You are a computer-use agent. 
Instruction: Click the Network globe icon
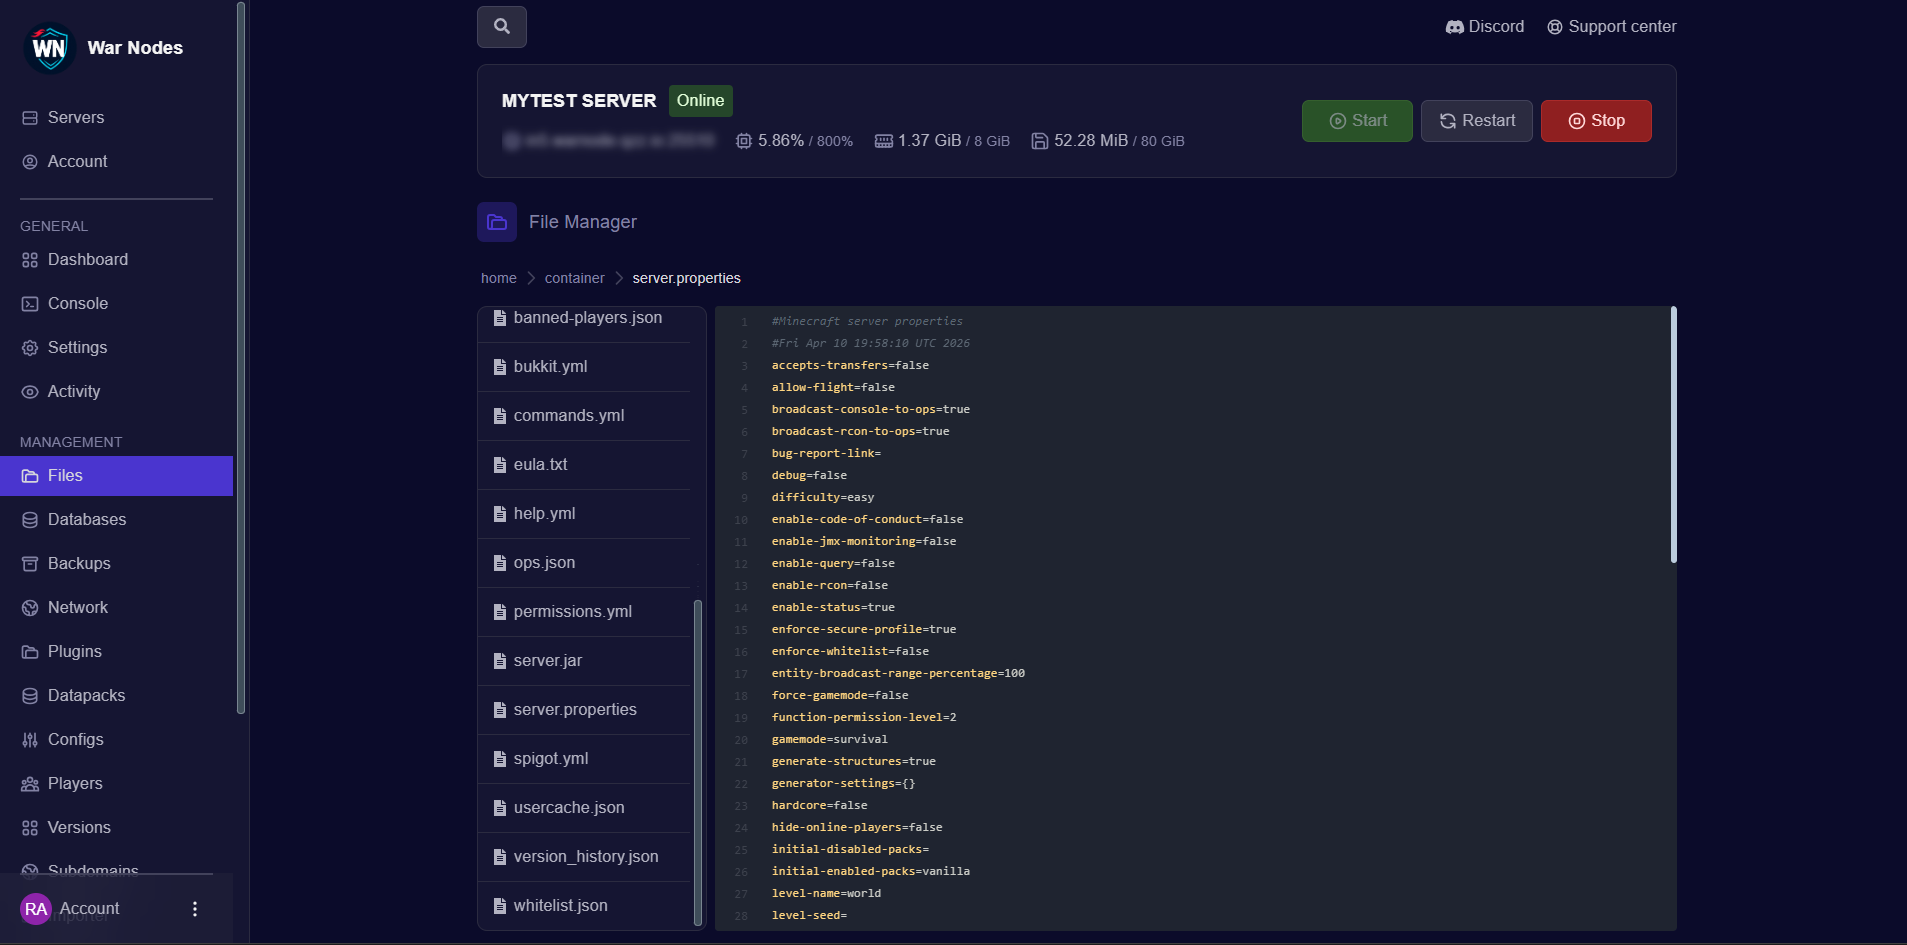tap(30, 608)
